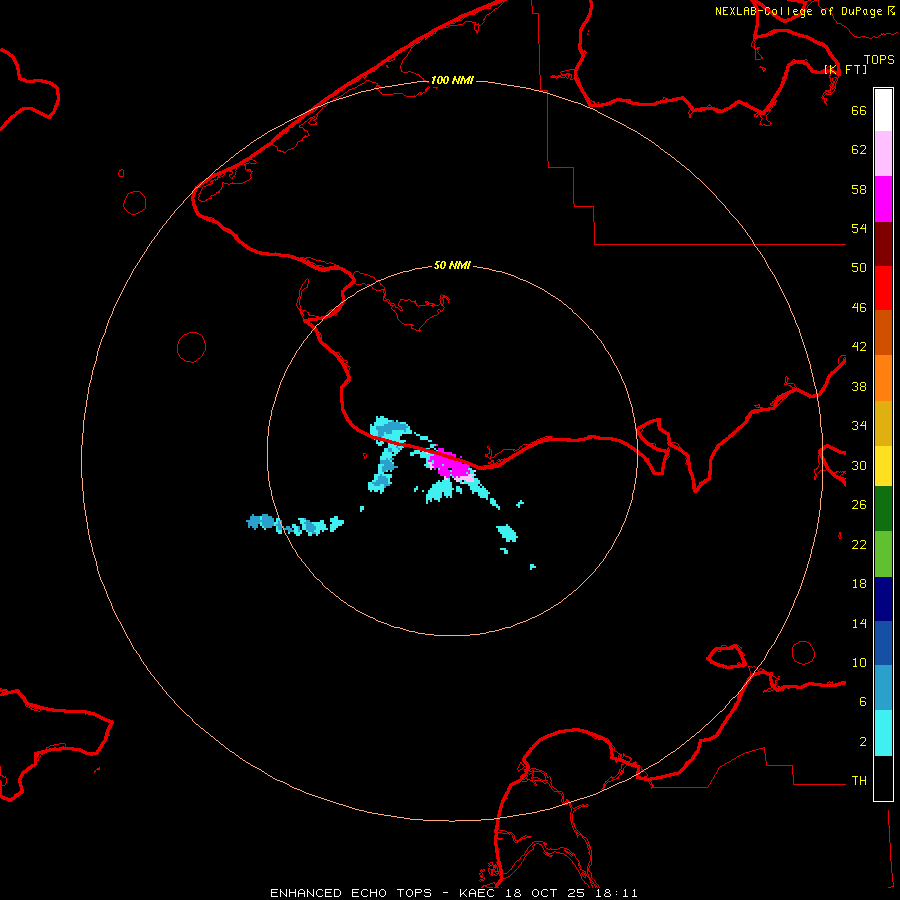Select the light green legend swatch
900x900 pixels.
coord(883,554)
